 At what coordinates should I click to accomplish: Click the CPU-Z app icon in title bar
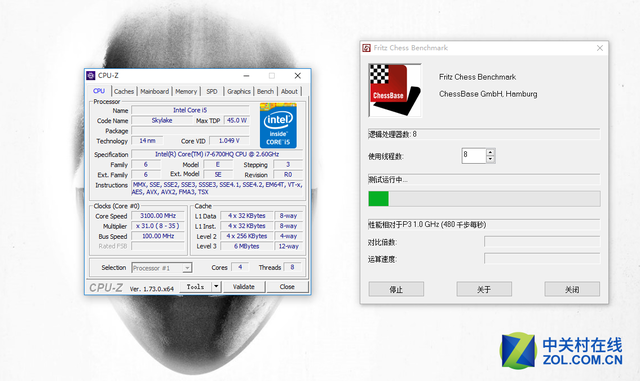tap(91, 76)
